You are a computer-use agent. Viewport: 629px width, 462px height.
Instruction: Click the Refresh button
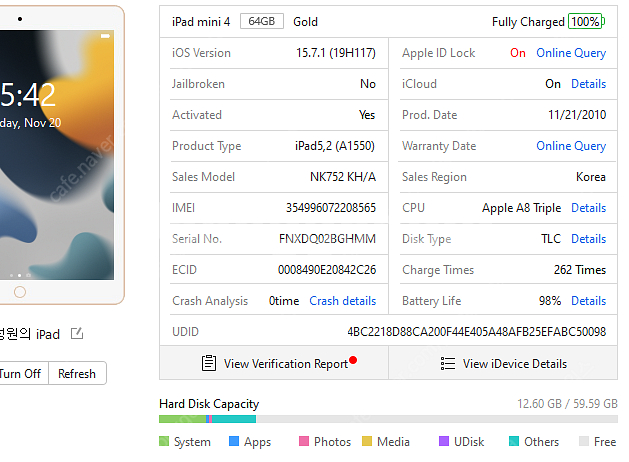[x=77, y=374]
